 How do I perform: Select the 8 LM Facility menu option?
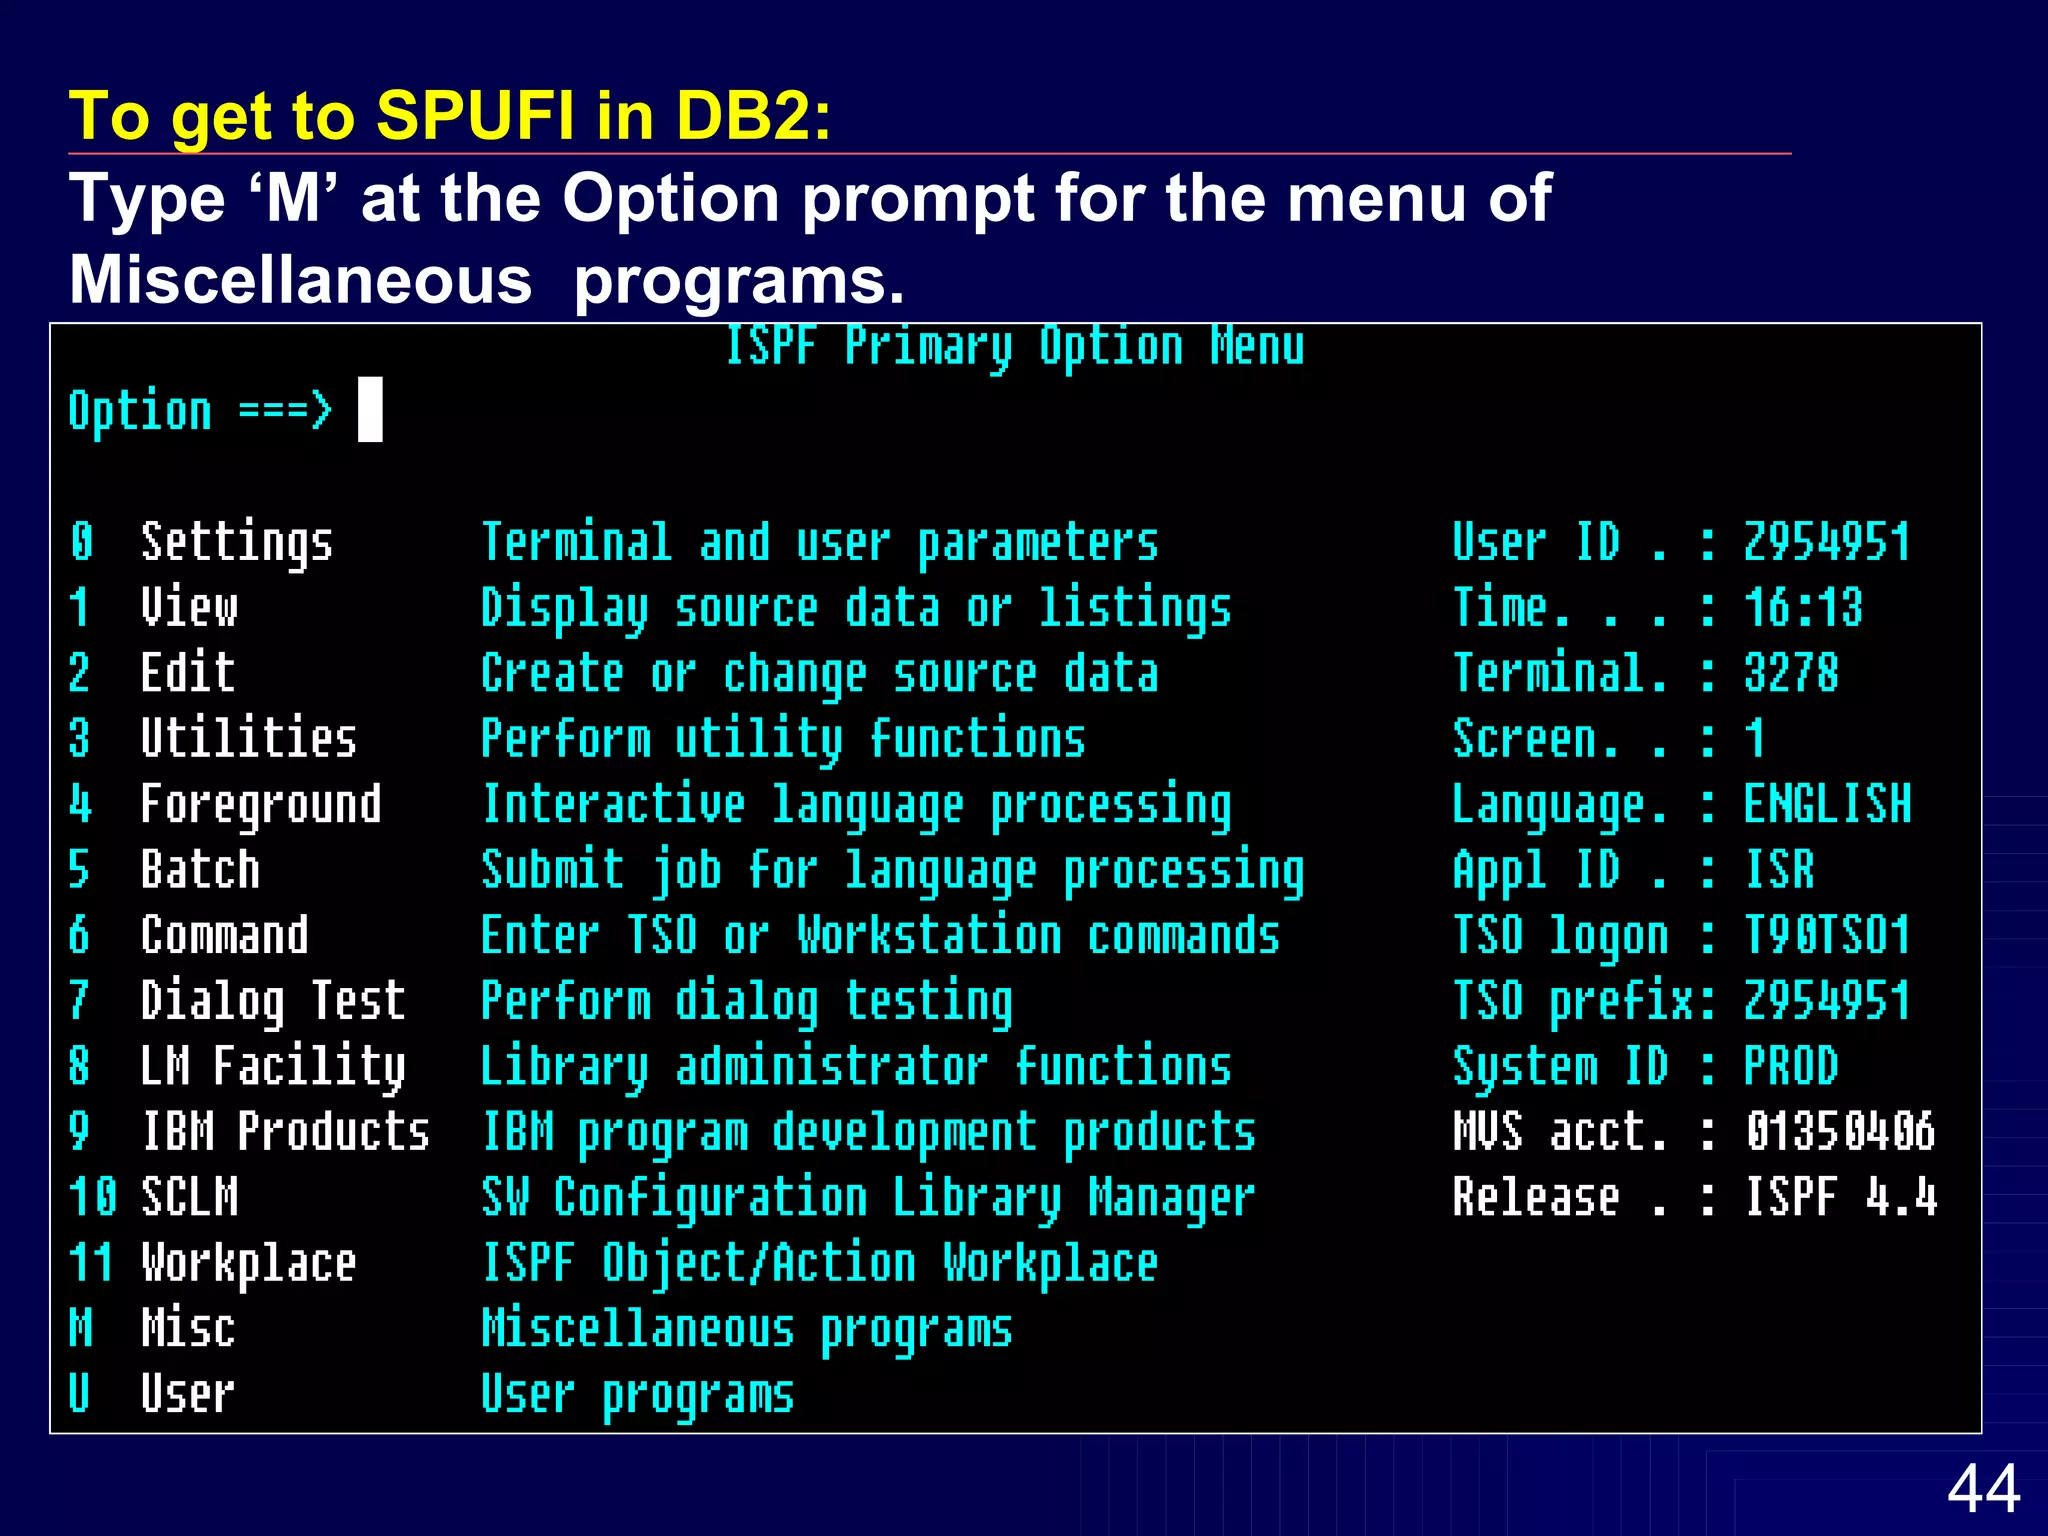coord(237,1067)
